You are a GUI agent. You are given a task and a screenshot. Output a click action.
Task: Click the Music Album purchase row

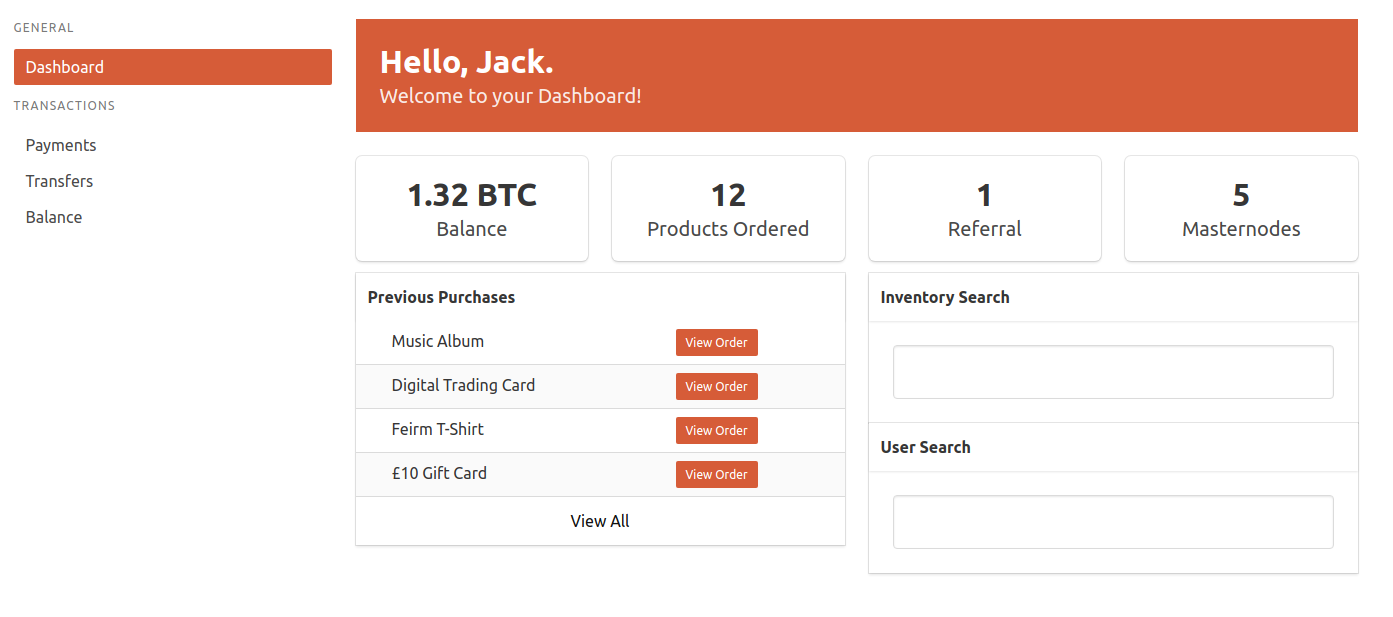pyautogui.click(x=438, y=341)
